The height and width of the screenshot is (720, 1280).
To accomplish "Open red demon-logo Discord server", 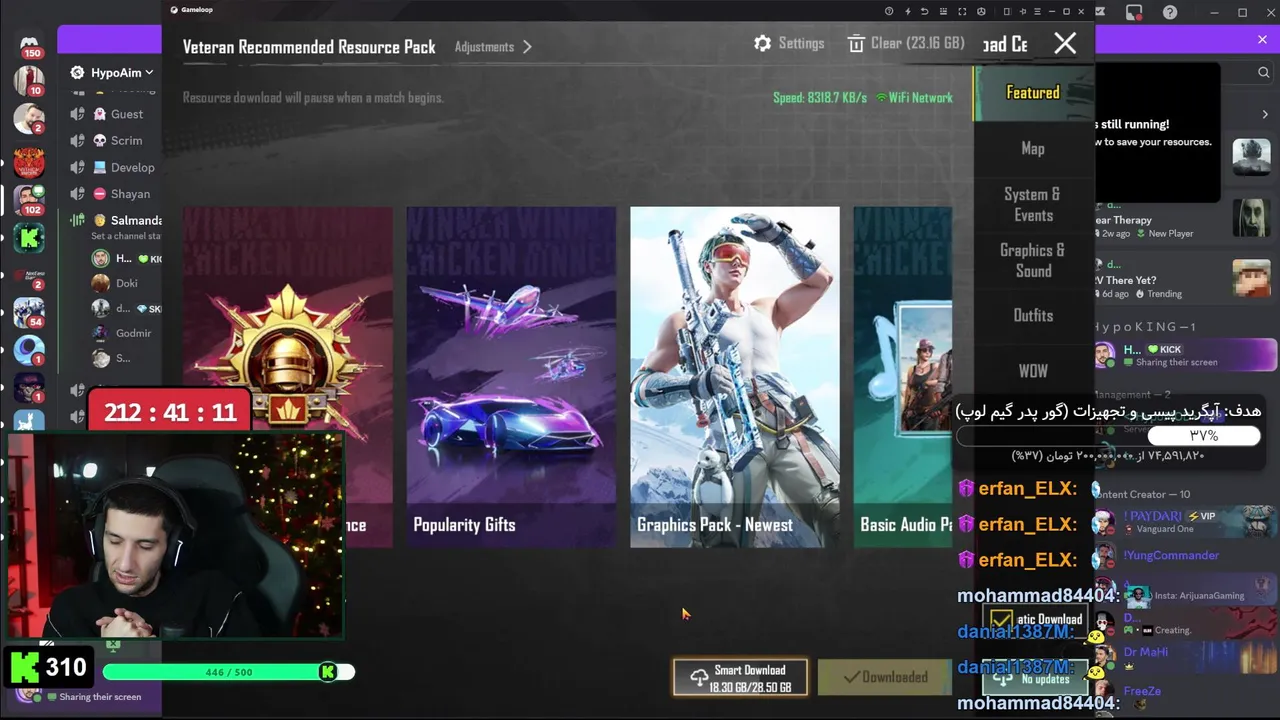I will 29,161.
